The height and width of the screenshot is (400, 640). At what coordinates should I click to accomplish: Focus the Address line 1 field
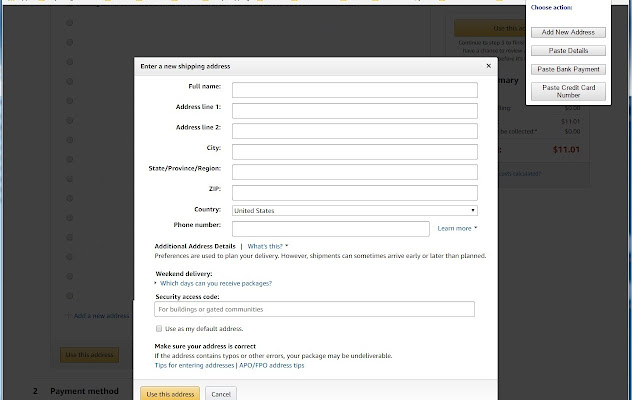354,110
